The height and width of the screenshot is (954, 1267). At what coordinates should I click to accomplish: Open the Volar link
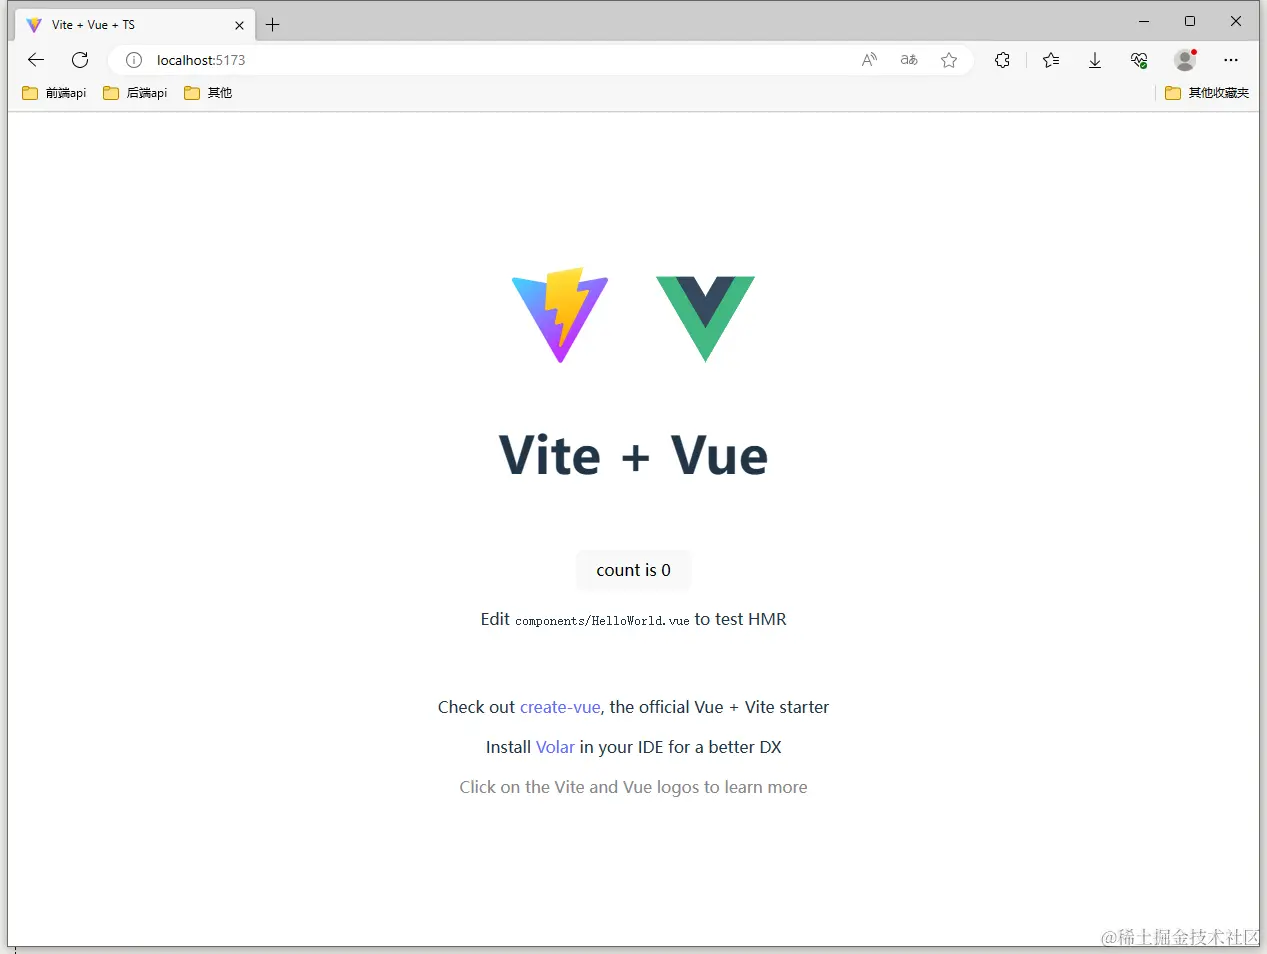tap(555, 747)
